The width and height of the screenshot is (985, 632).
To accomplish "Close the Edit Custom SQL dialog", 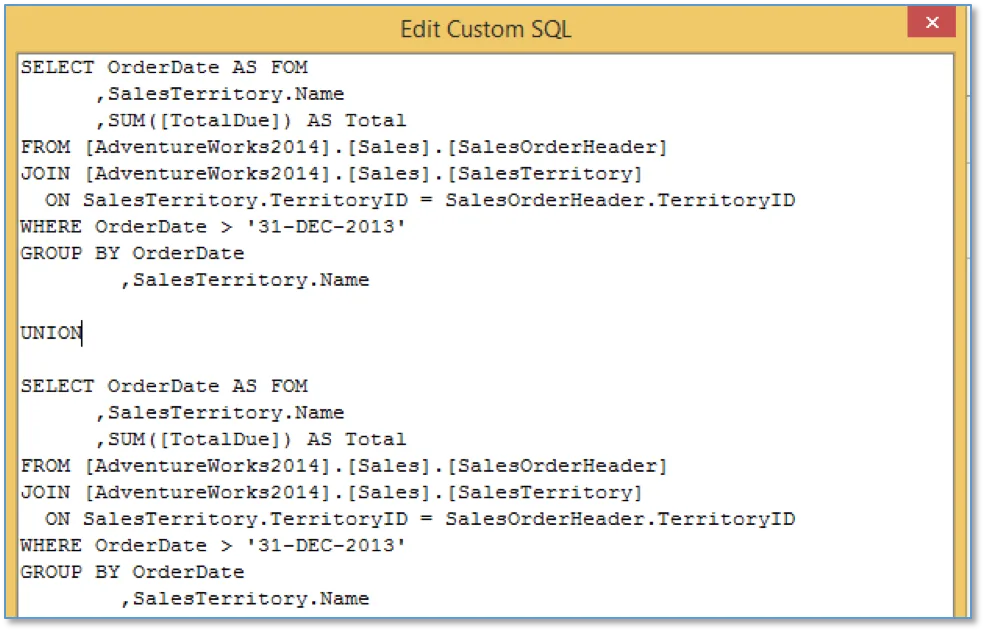I will pyautogui.click(x=931, y=23).
